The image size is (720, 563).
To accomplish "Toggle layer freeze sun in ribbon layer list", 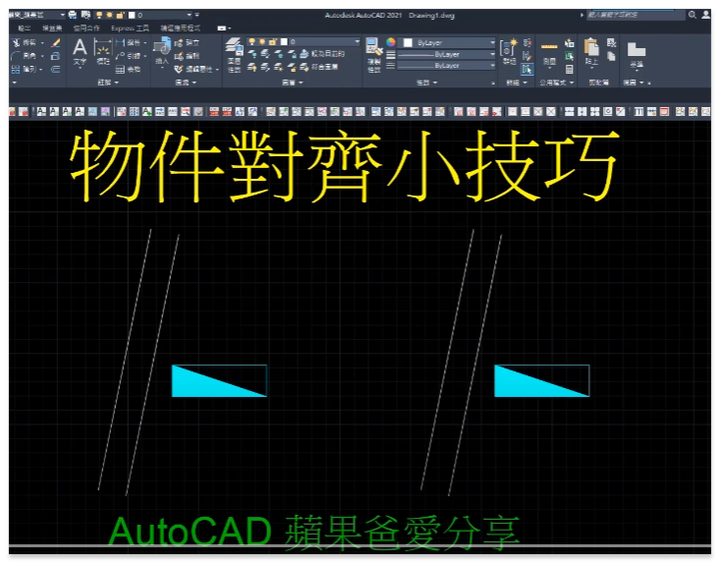I will pos(262,42).
